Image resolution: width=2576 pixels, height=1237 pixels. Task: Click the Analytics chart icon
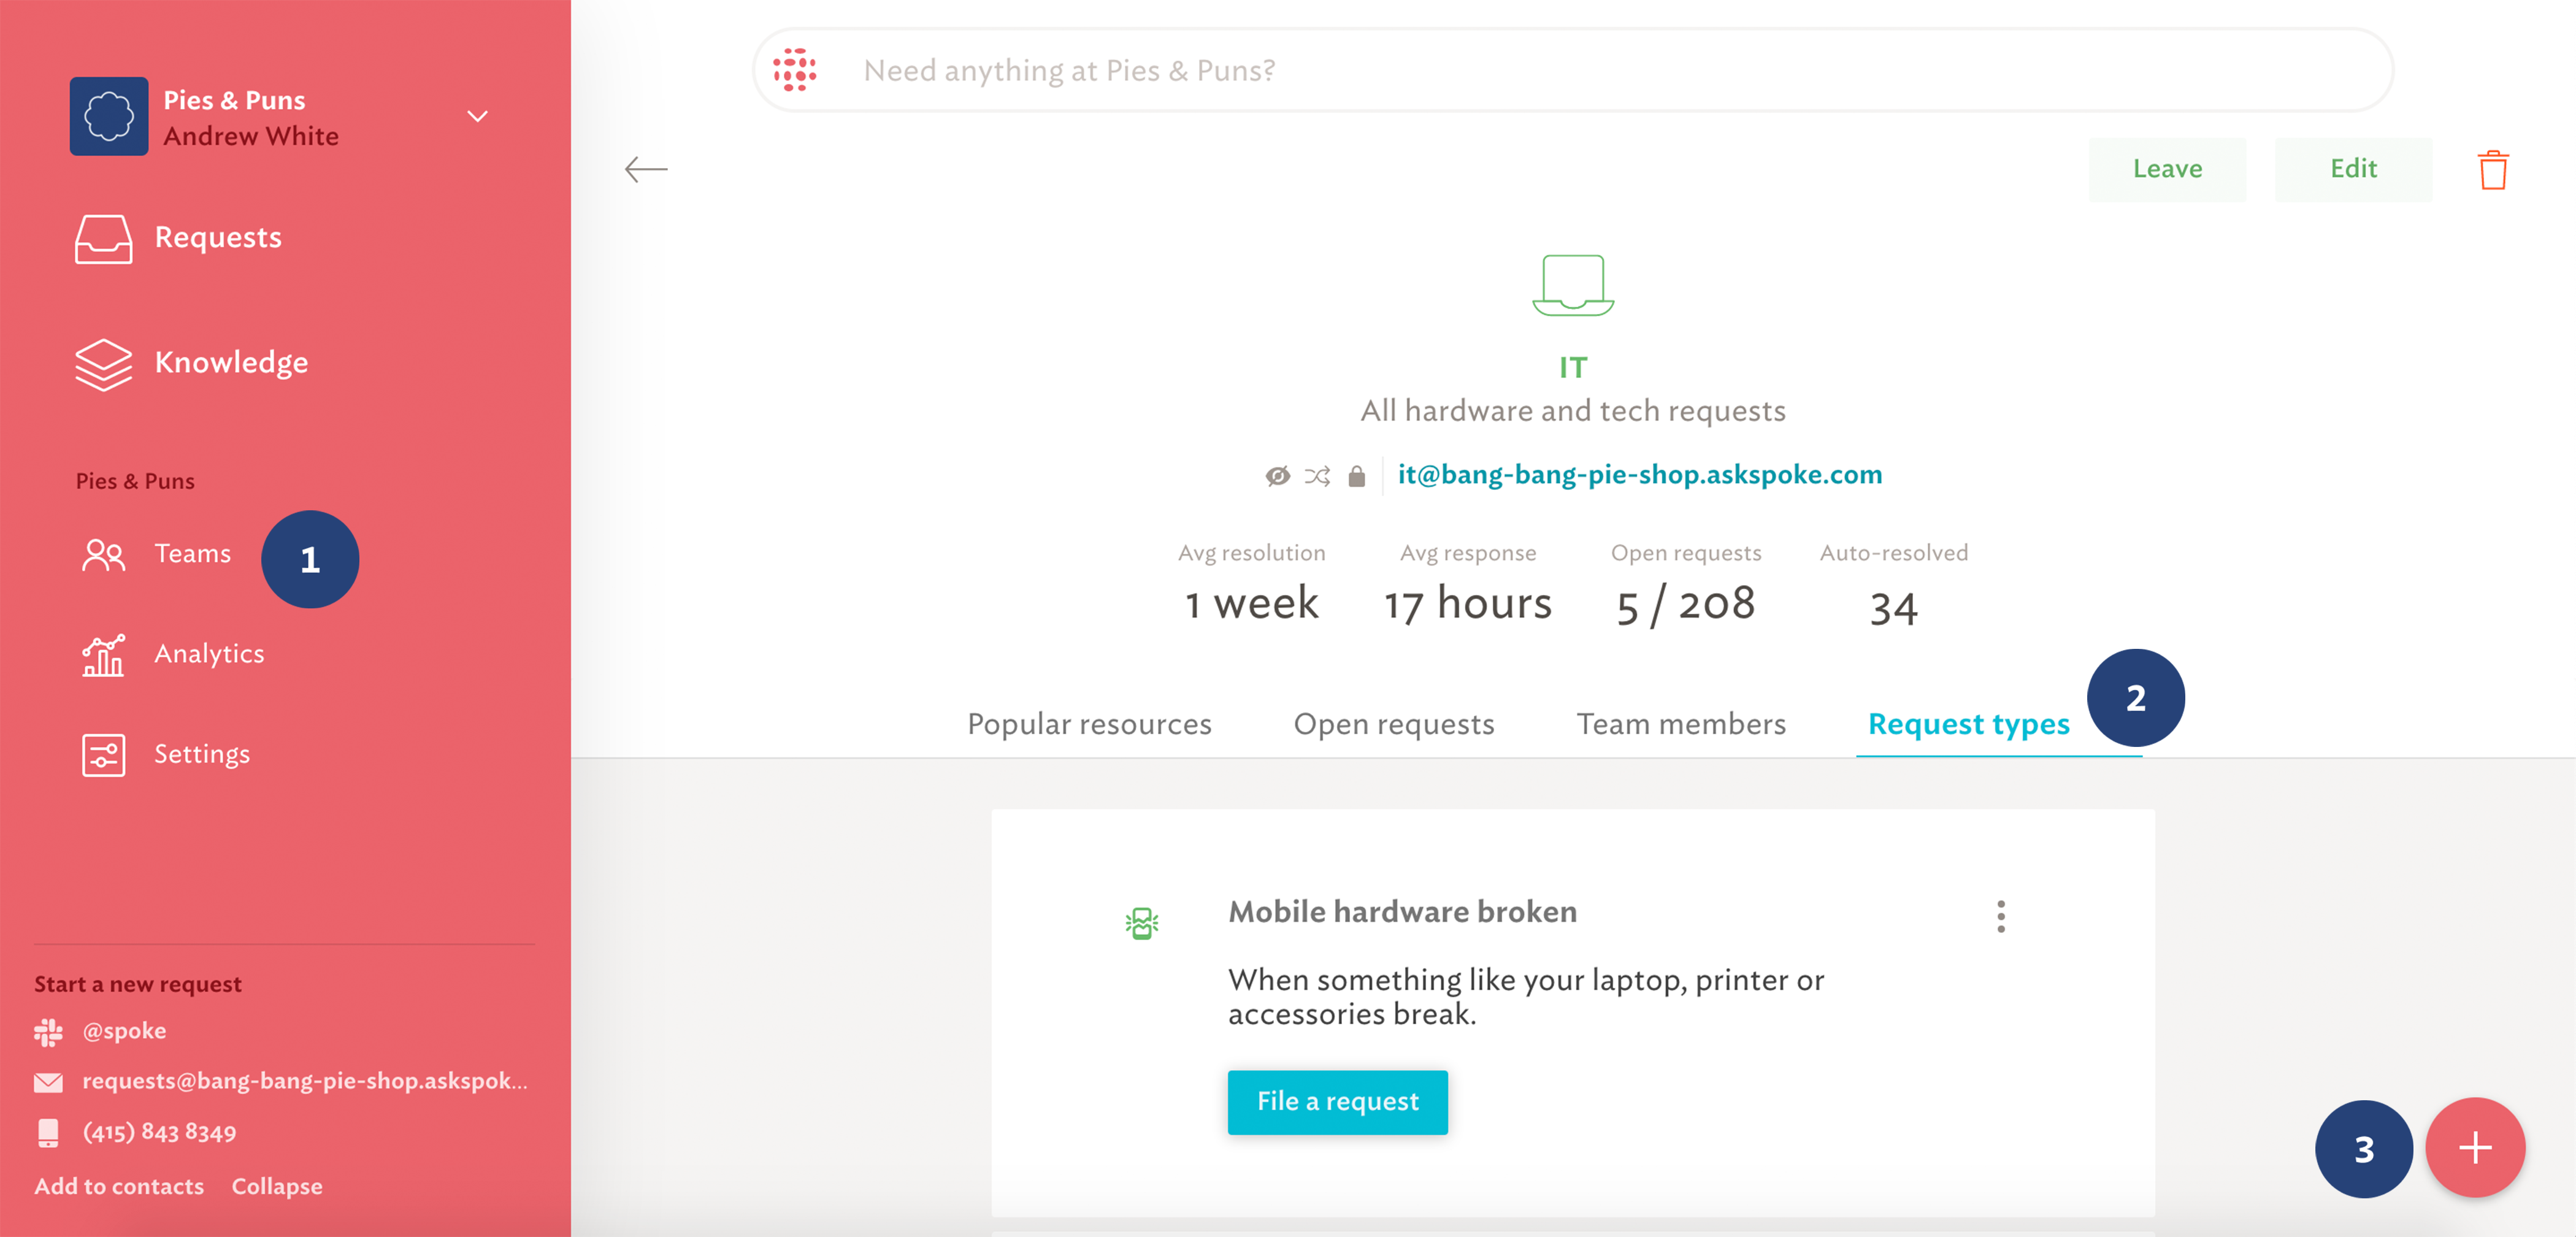coord(103,655)
